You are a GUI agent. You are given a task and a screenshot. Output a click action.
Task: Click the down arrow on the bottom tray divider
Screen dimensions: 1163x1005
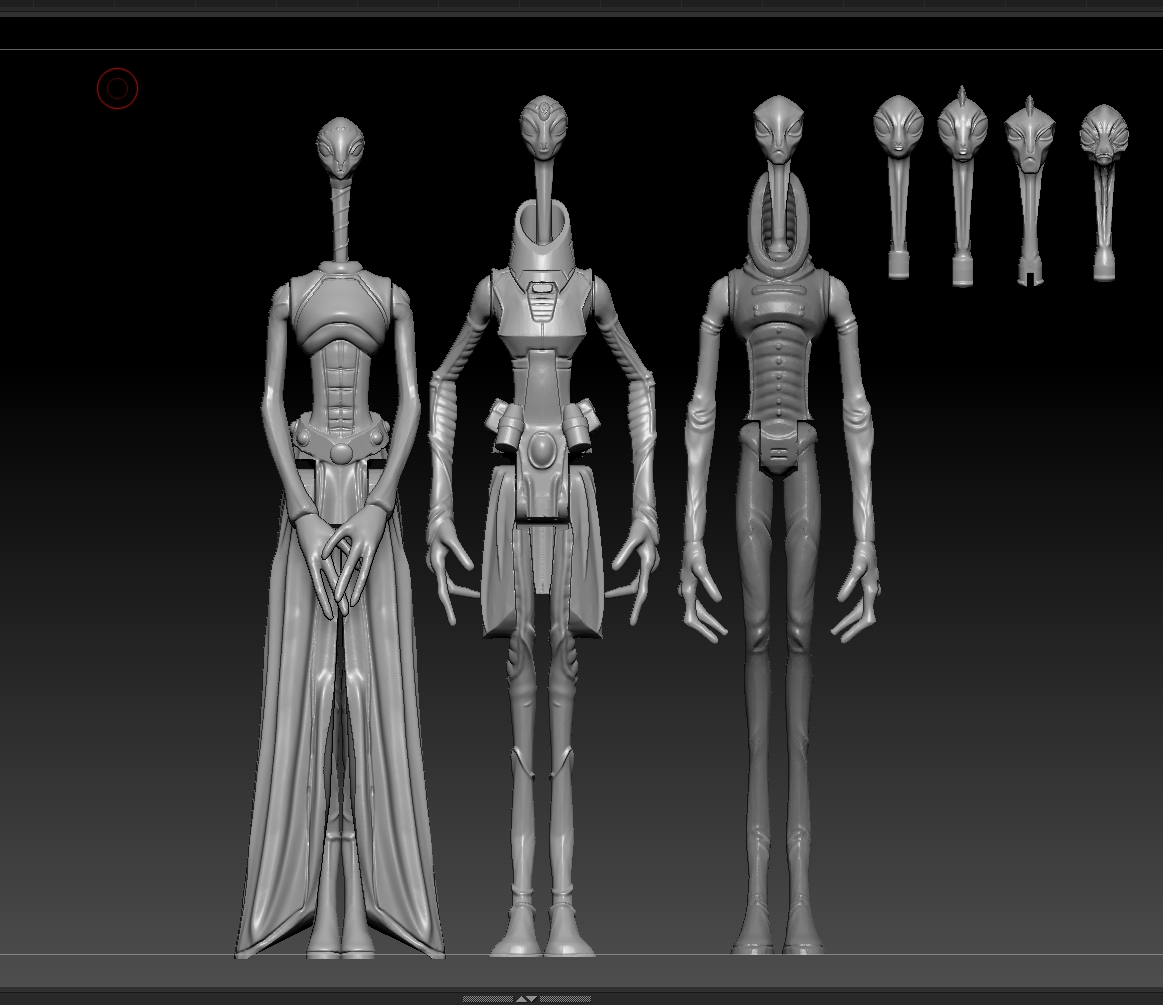[532, 999]
